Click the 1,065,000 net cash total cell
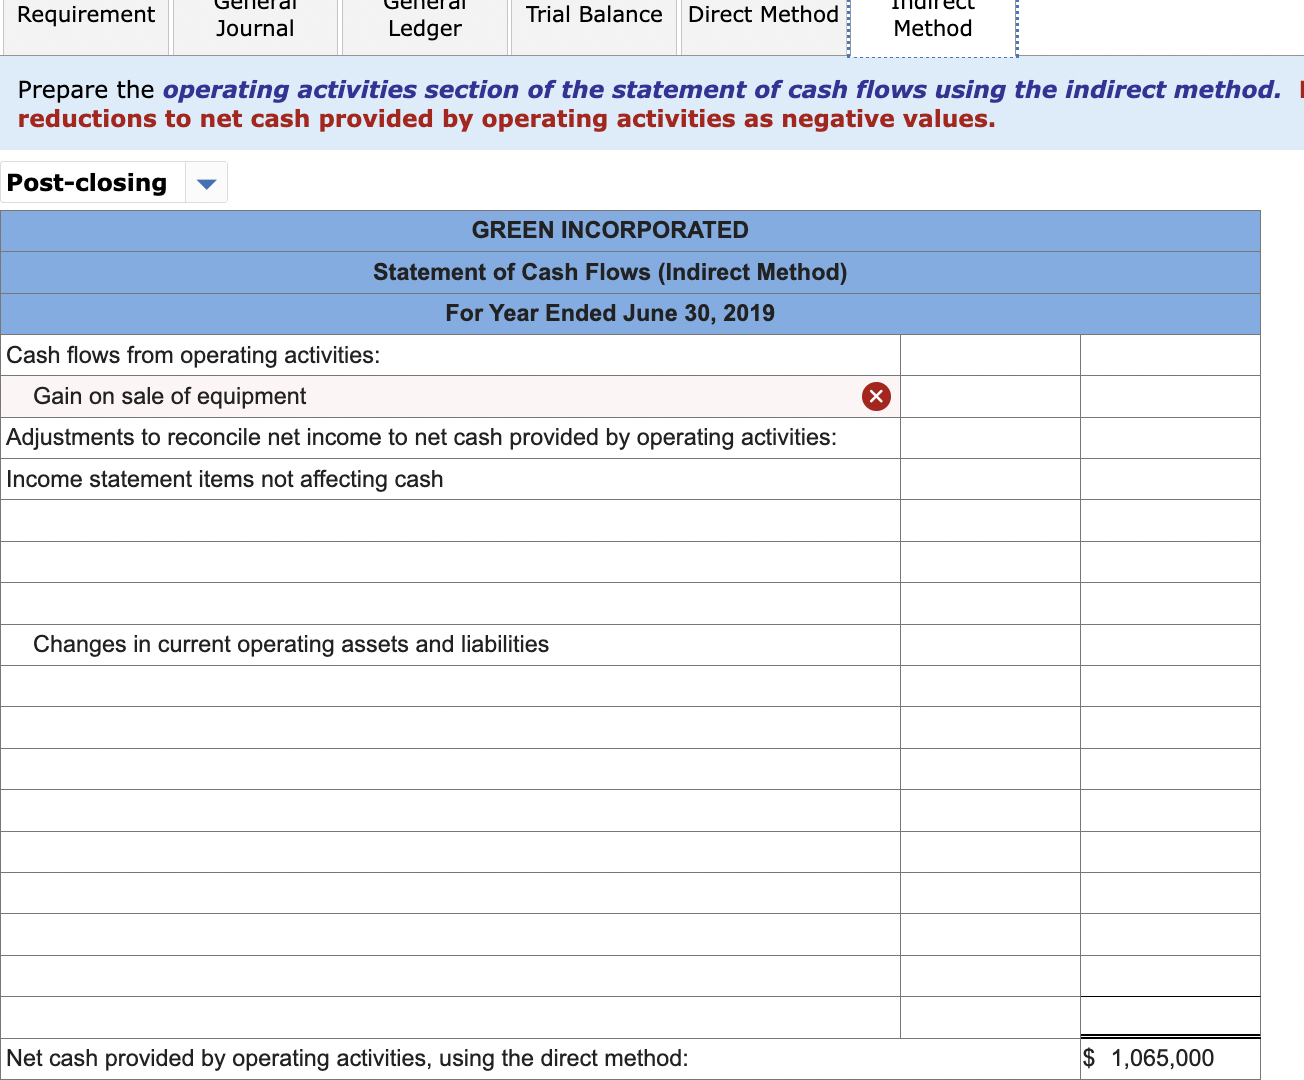The image size is (1304, 1080). point(1170,1057)
